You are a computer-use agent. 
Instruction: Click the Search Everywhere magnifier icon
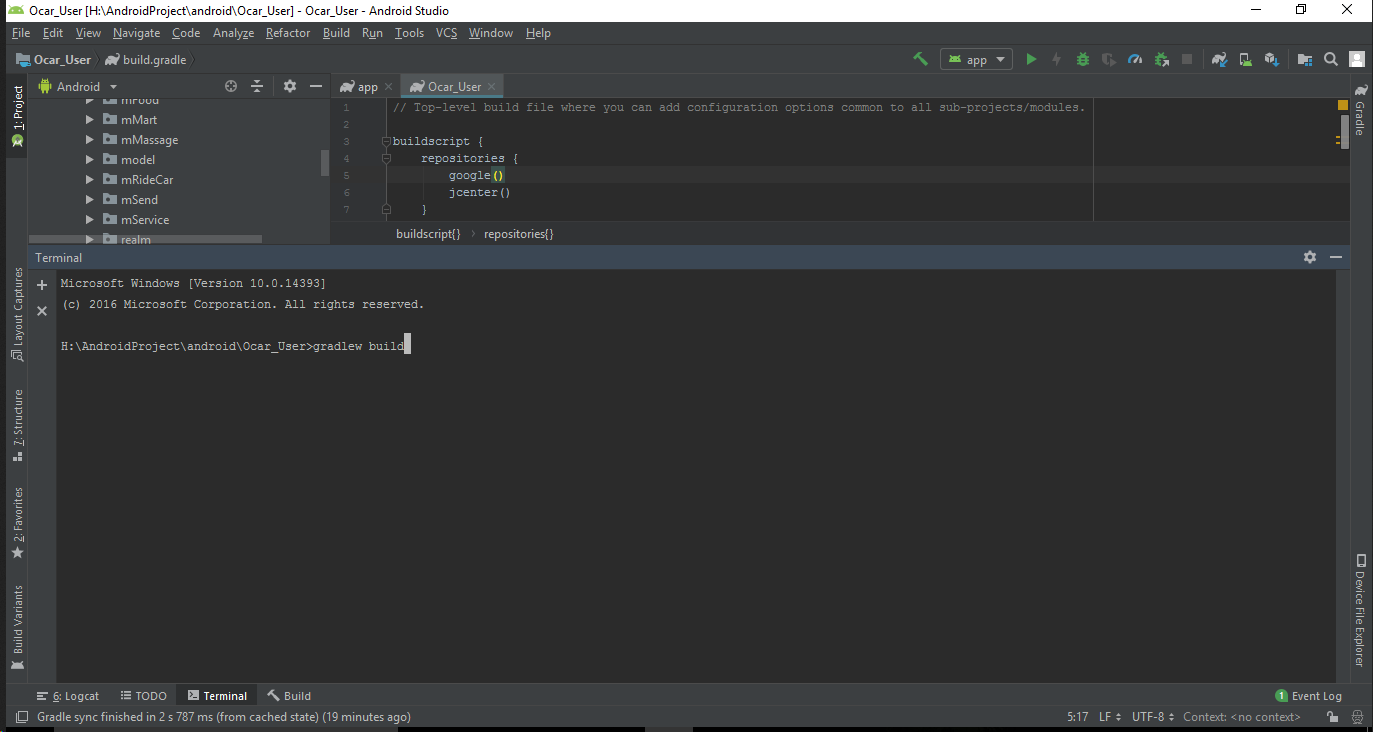pos(1331,59)
